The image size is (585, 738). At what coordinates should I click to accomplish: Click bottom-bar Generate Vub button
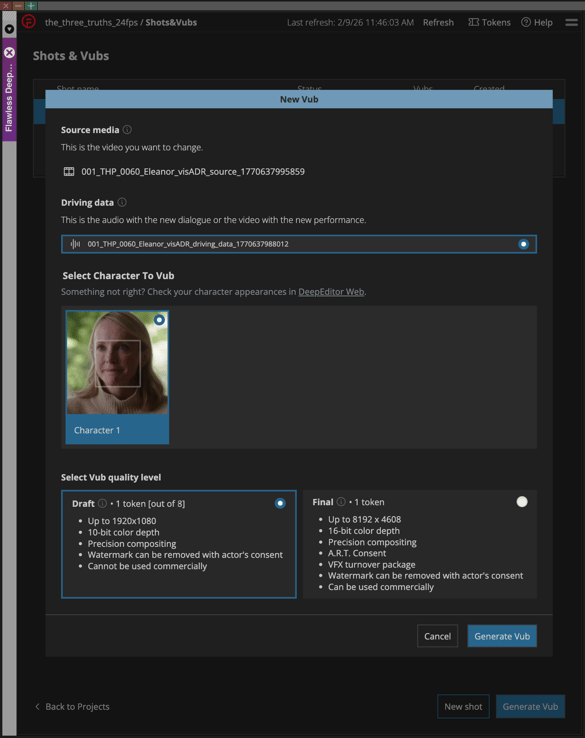pyautogui.click(x=530, y=706)
